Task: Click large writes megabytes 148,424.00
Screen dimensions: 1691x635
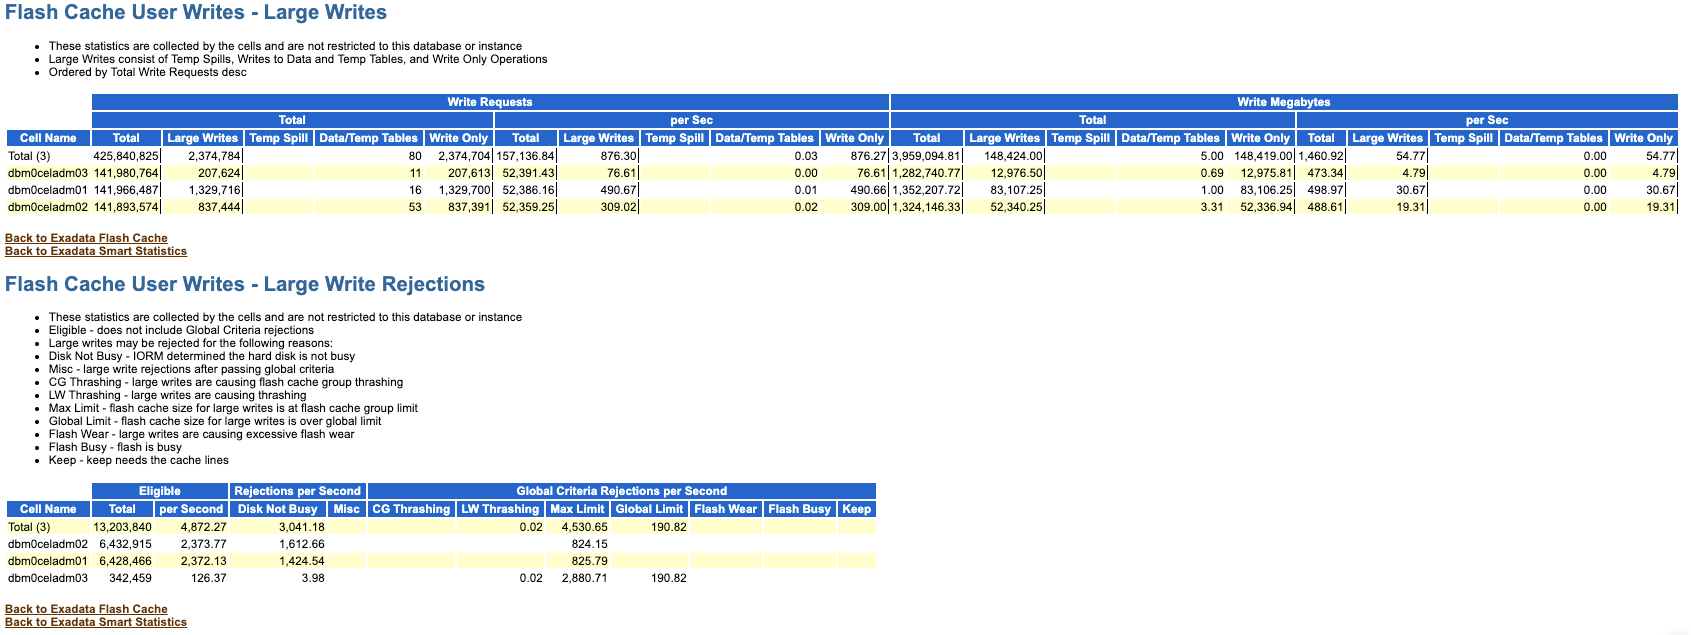Action: click(1013, 156)
